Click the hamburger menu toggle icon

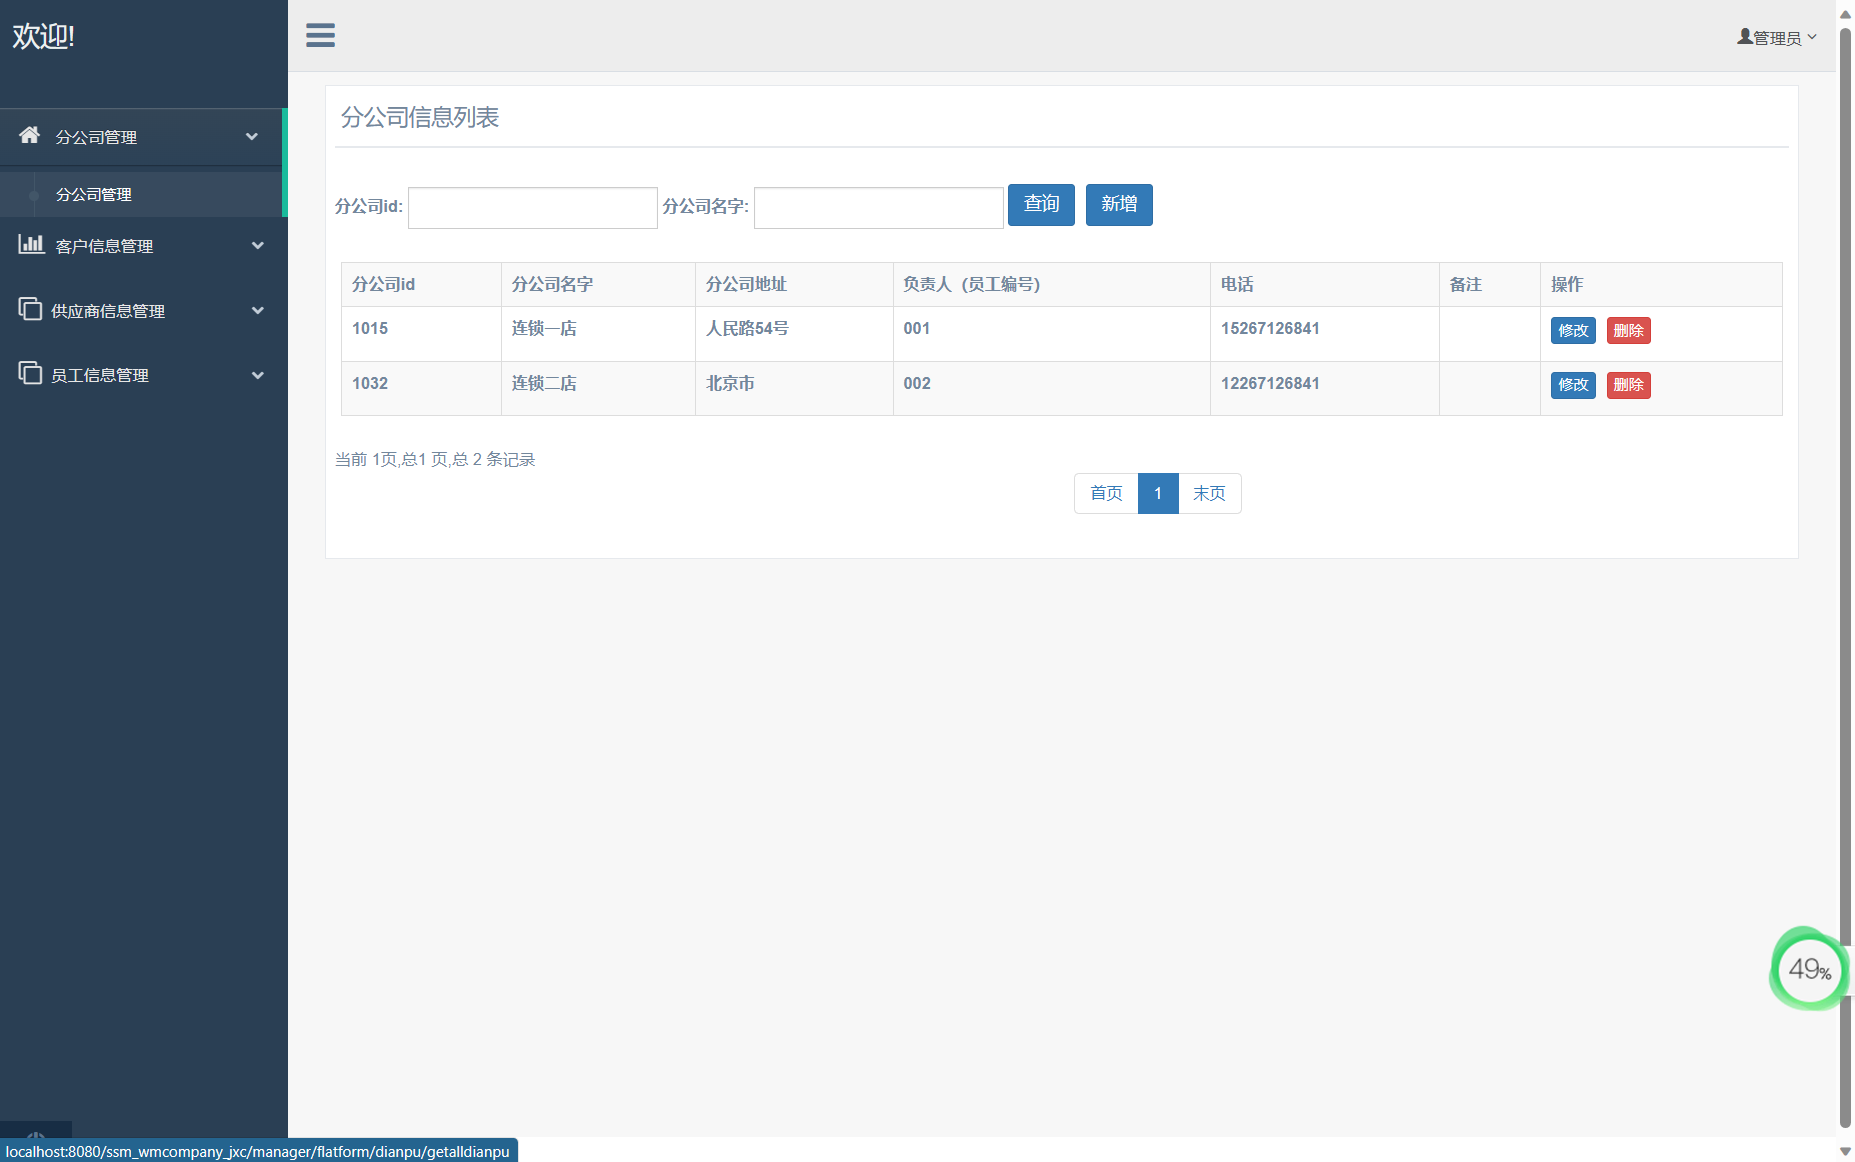click(320, 35)
